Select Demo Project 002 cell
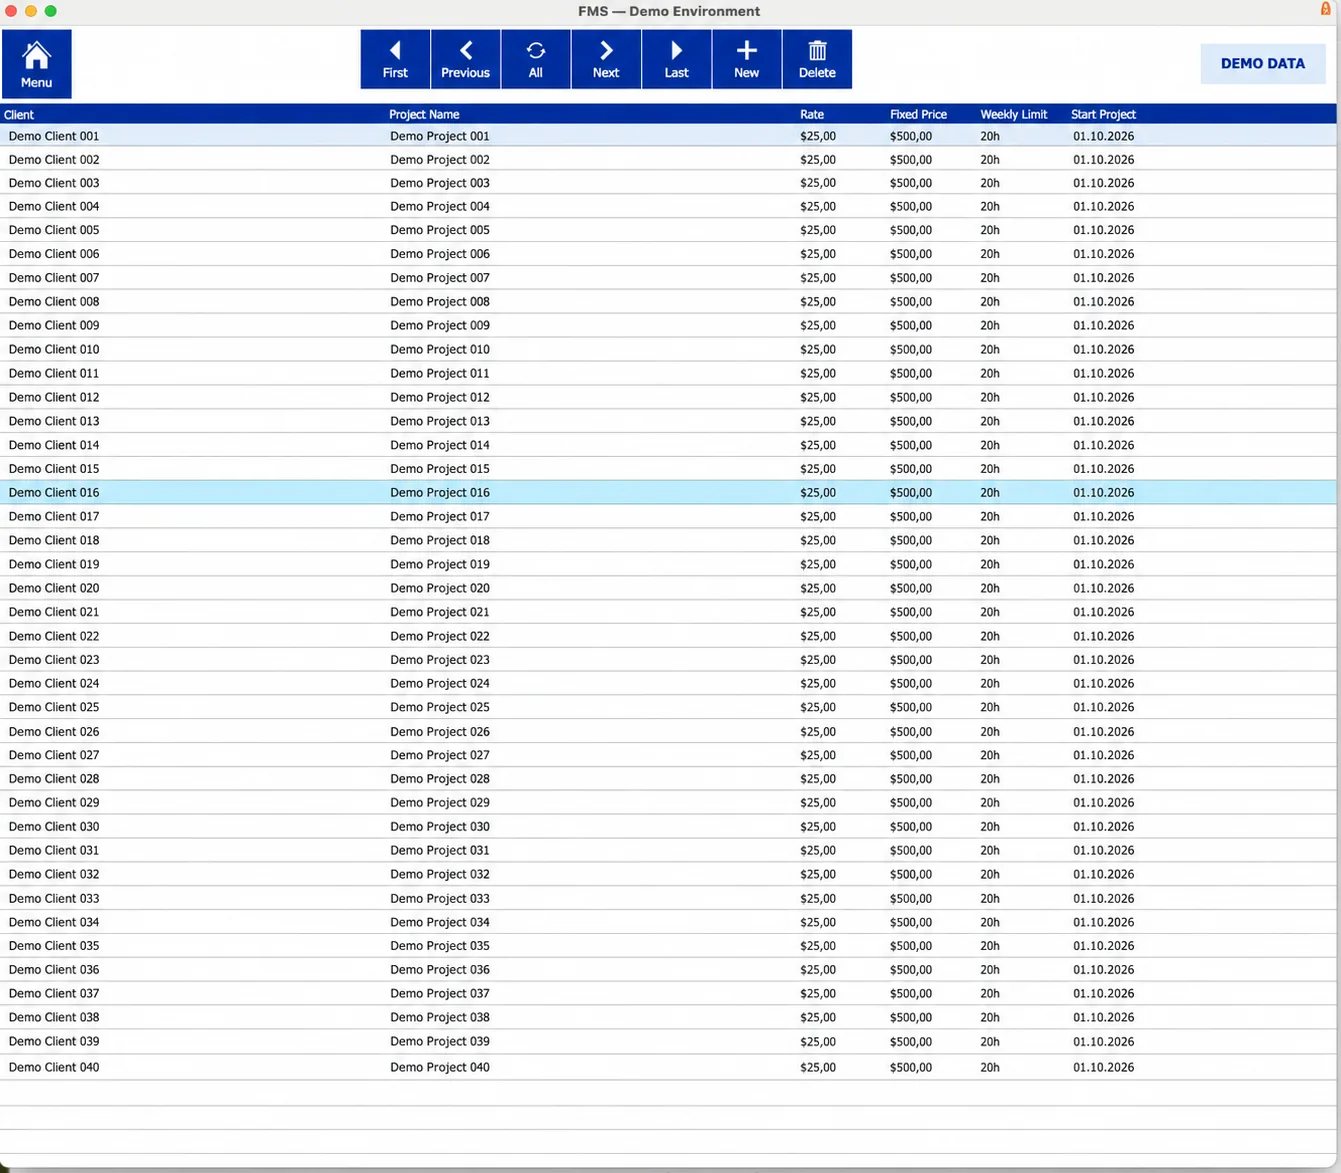 (440, 160)
